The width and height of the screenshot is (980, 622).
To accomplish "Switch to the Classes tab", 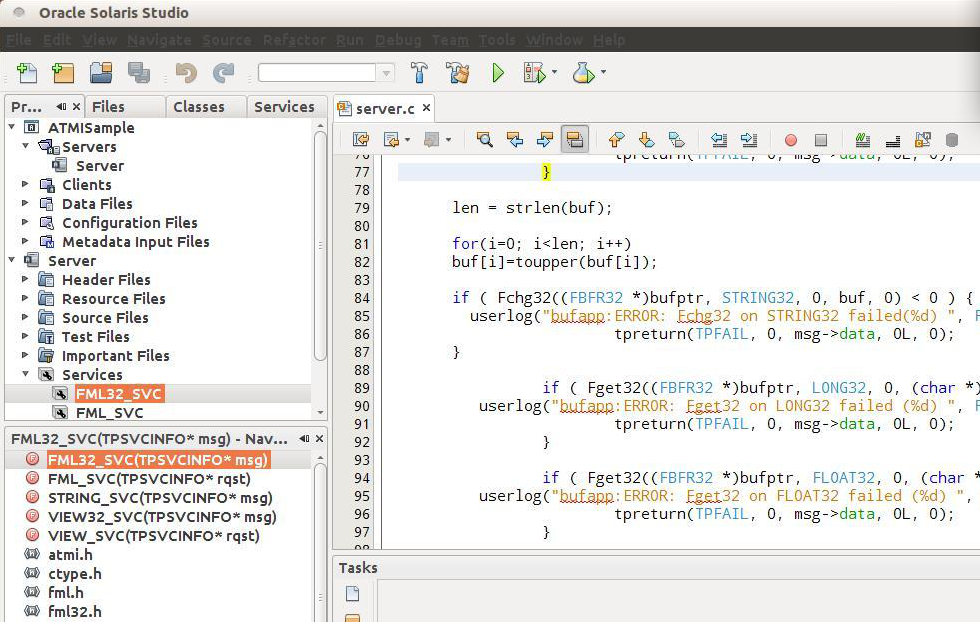I will [206, 107].
